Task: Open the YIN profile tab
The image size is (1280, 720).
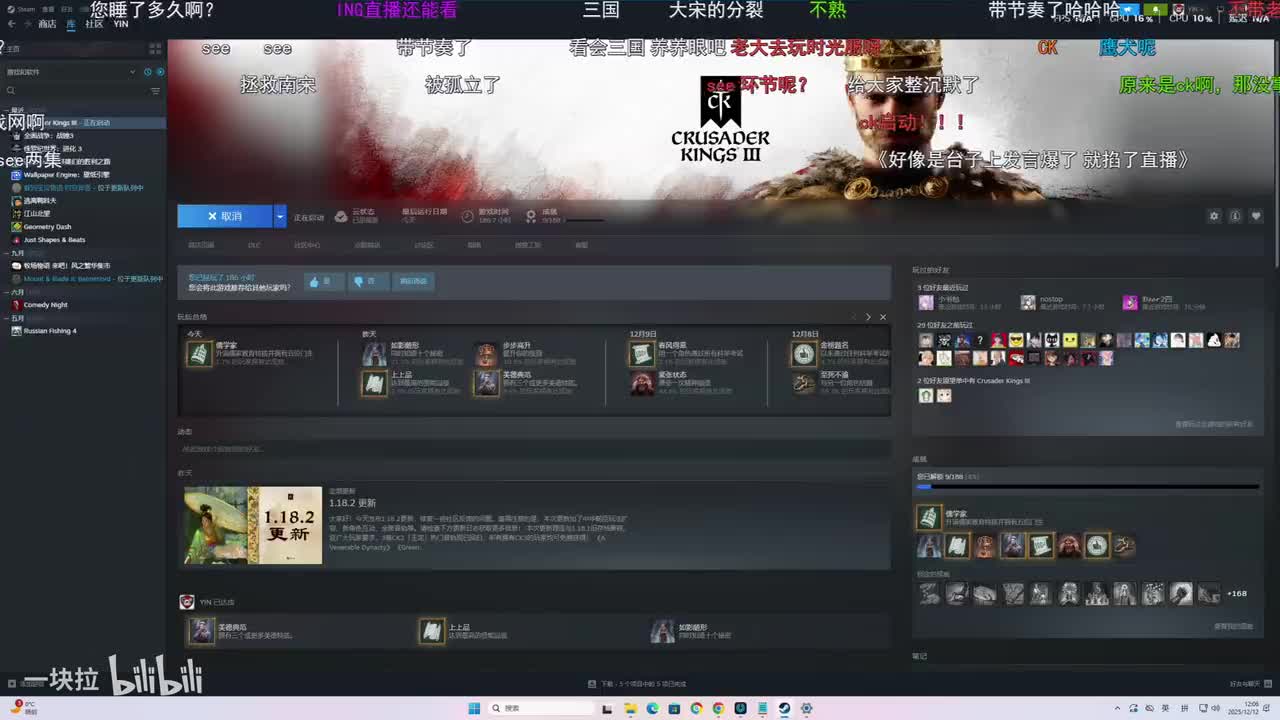Action: (121, 24)
